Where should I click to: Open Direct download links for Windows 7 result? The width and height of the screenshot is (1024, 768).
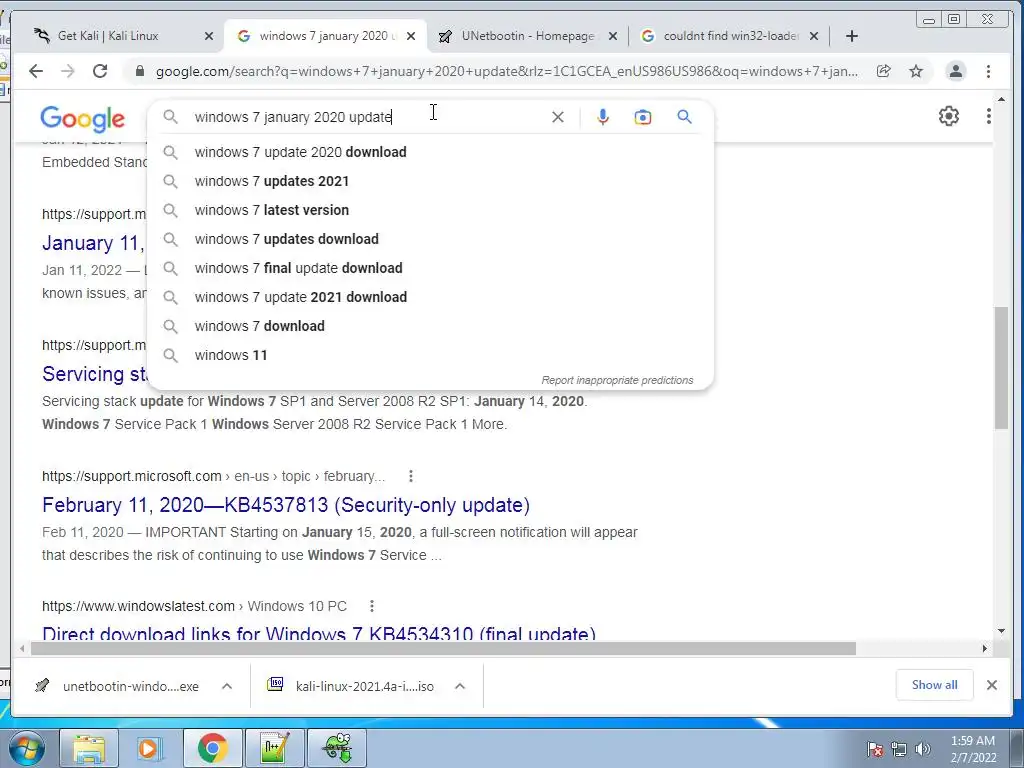319,633
